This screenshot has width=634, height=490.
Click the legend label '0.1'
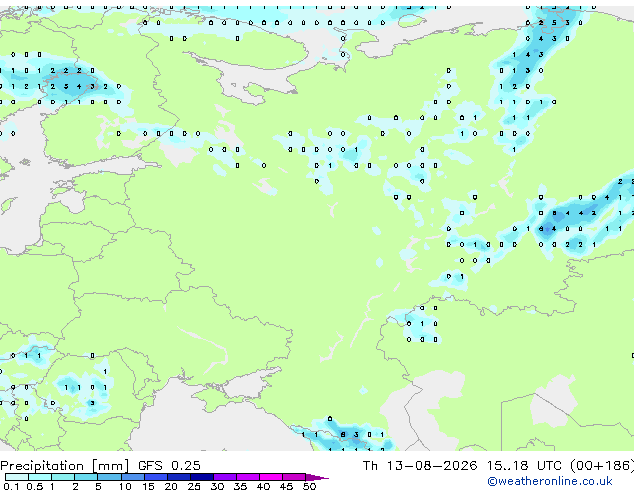pyautogui.click(x=11, y=486)
